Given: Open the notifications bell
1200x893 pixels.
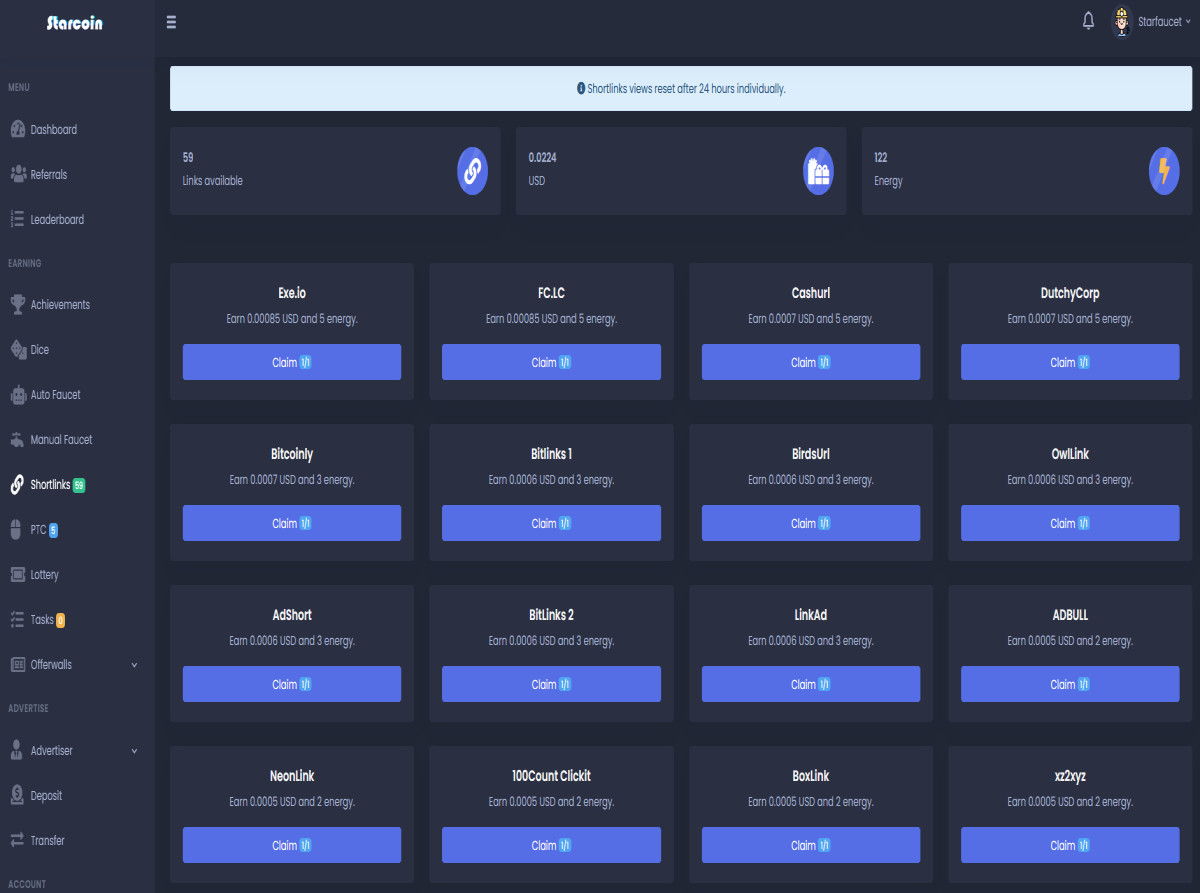Looking at the screenshot, I should [1088, 21].
